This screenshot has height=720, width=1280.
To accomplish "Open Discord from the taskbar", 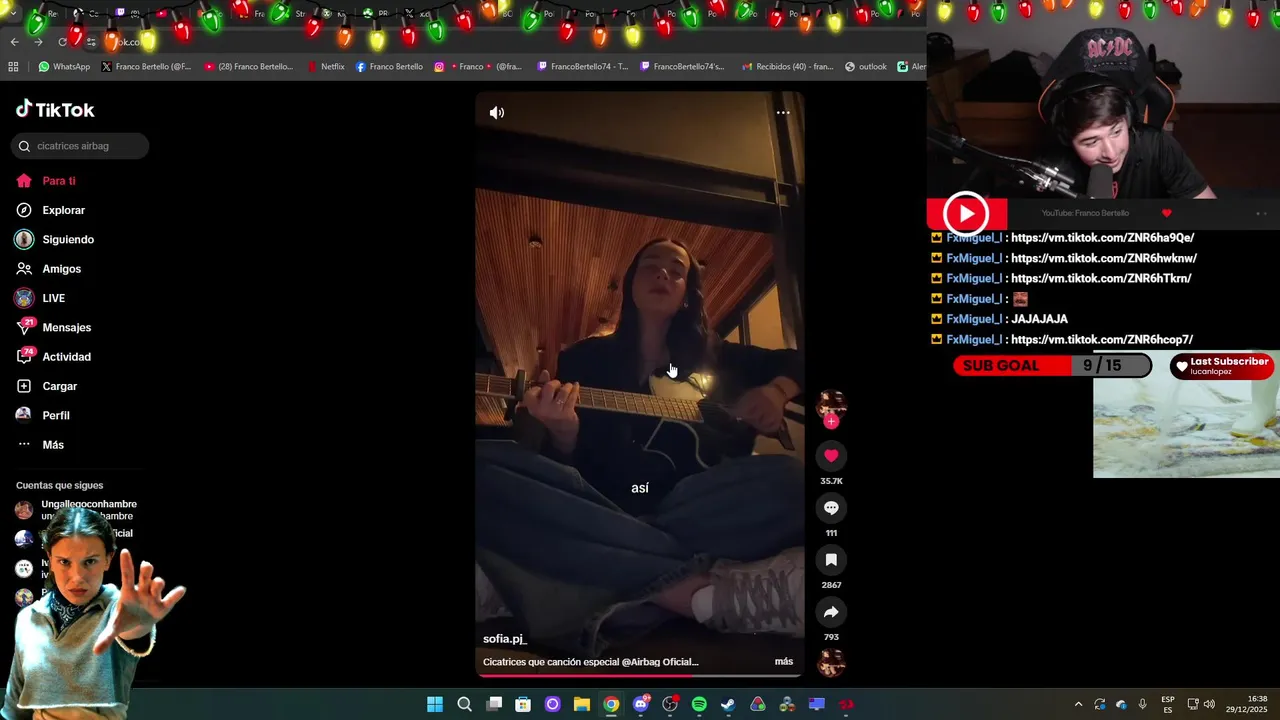I will point(641,705).
